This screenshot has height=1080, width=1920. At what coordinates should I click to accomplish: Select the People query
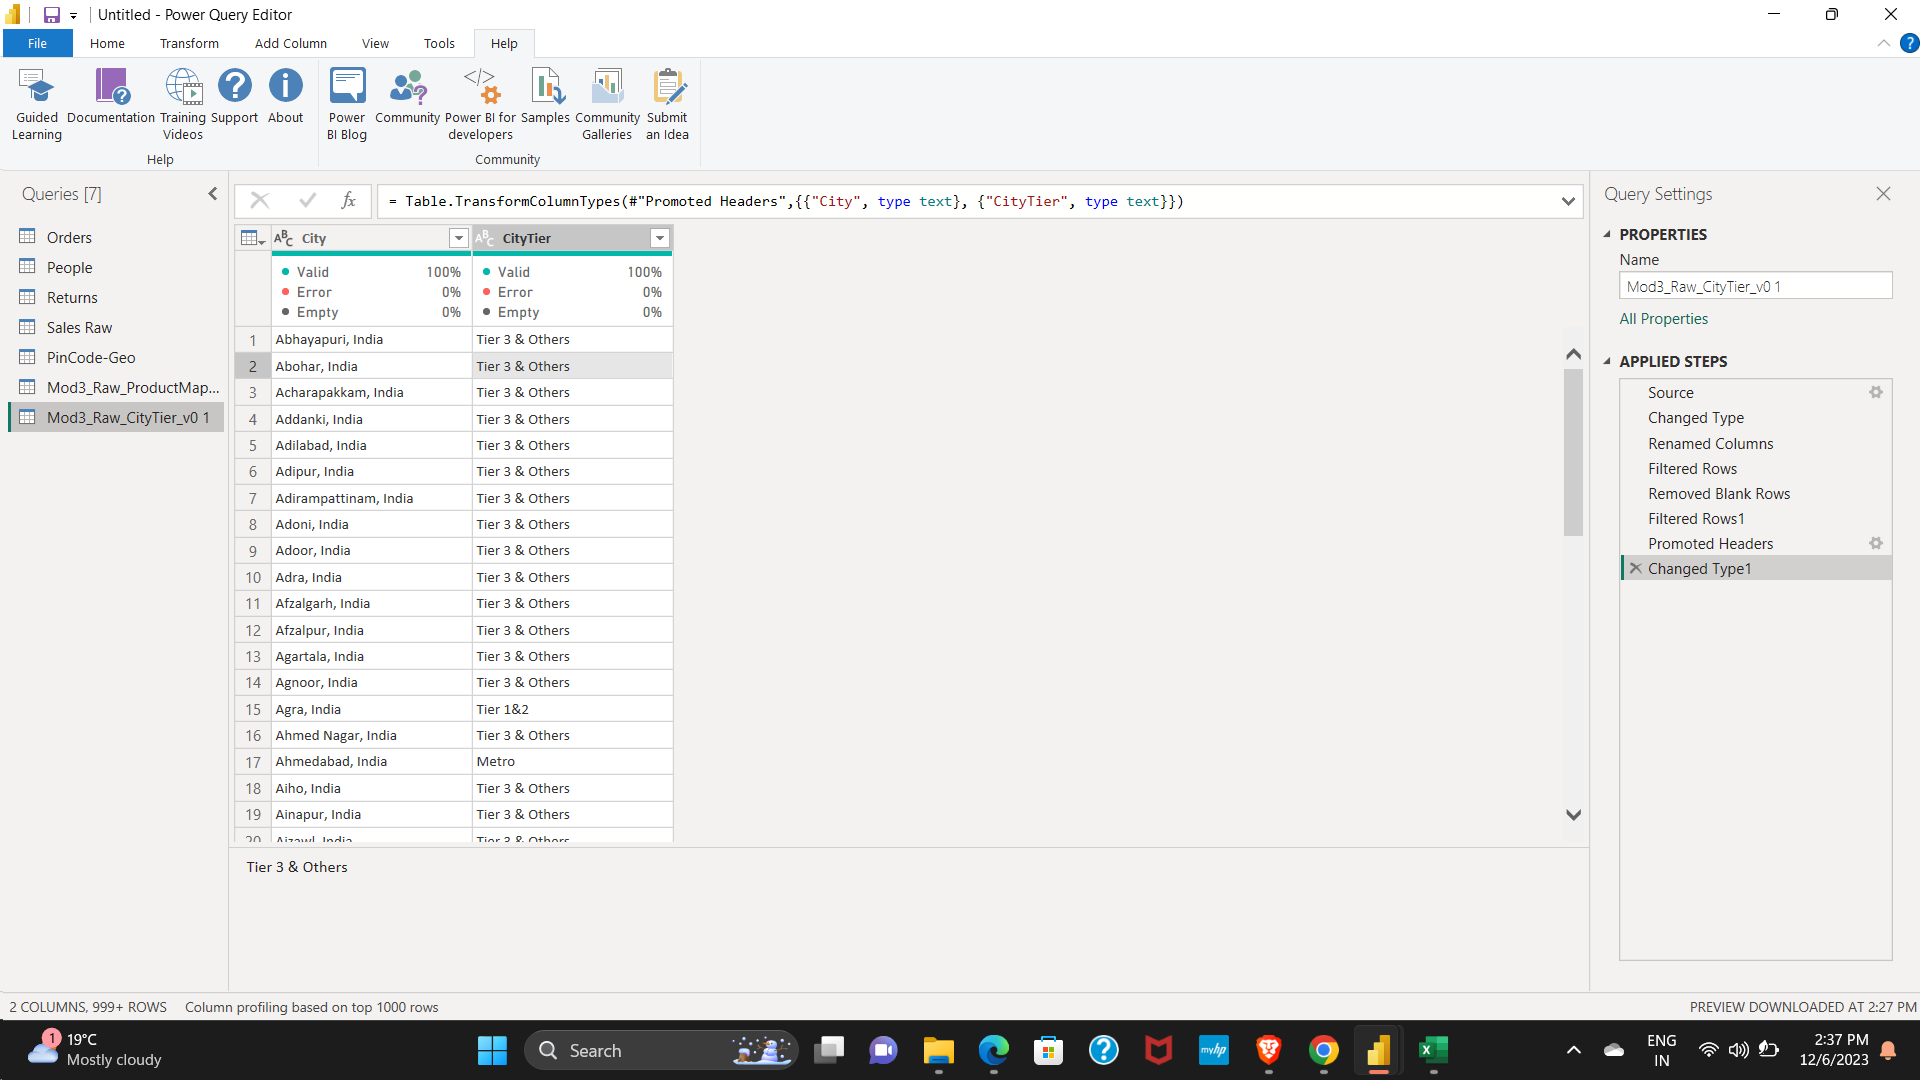pyautogui.click(x=116, y=267)
